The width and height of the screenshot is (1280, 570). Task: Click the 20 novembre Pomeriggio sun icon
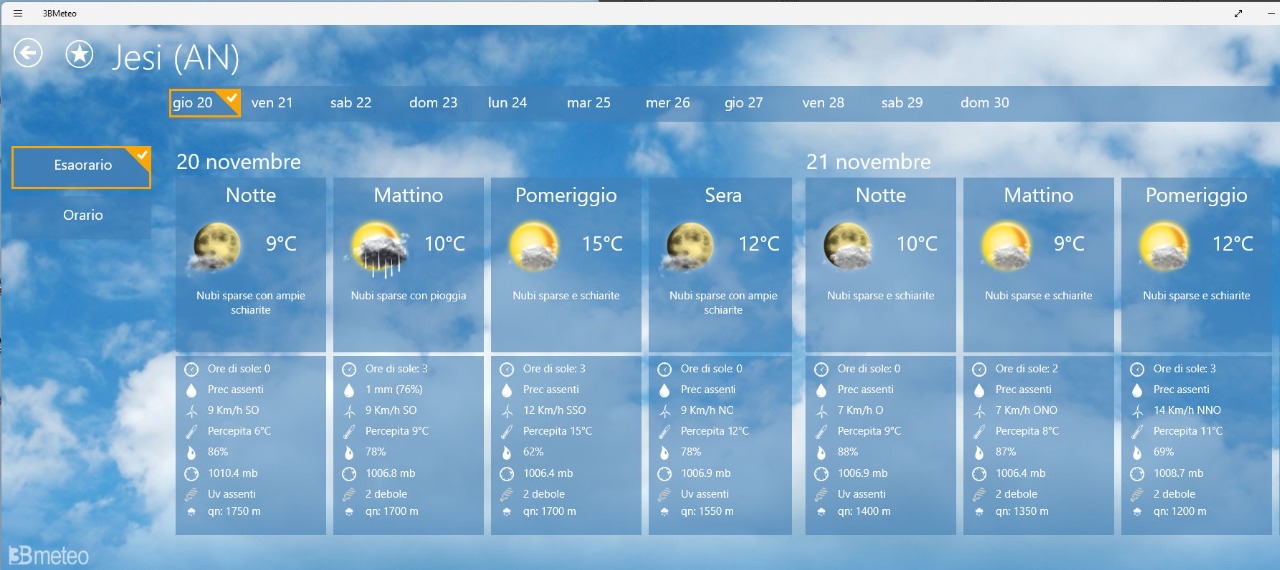coord(534,246)
